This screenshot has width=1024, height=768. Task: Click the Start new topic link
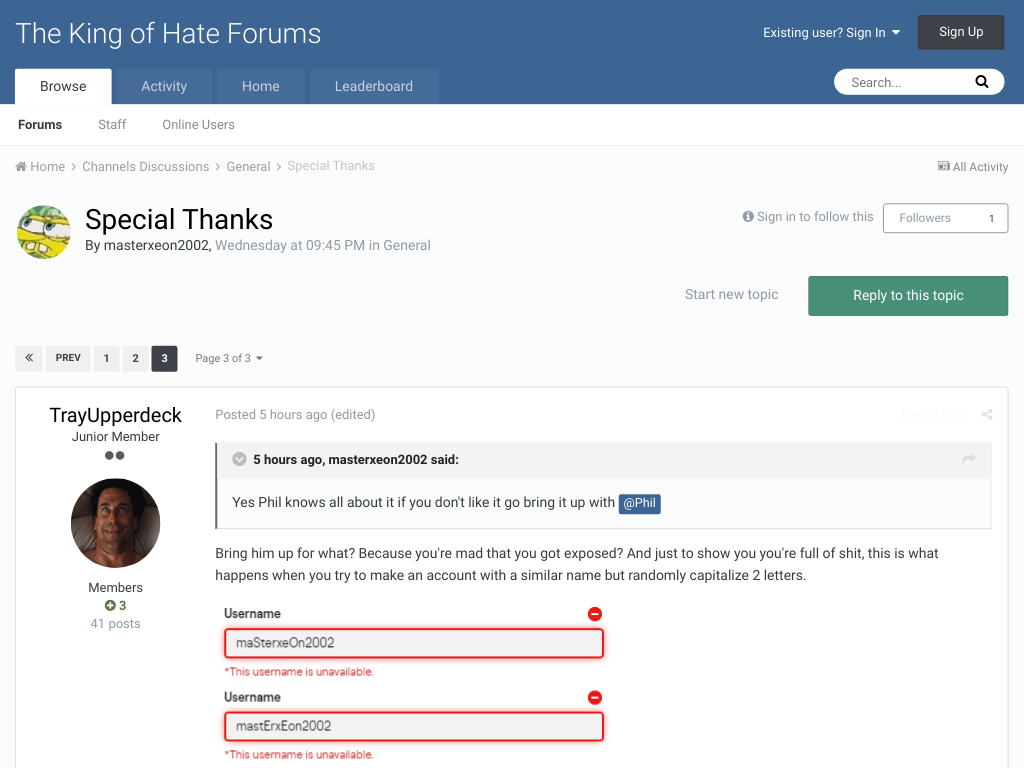tap(731, 295)
